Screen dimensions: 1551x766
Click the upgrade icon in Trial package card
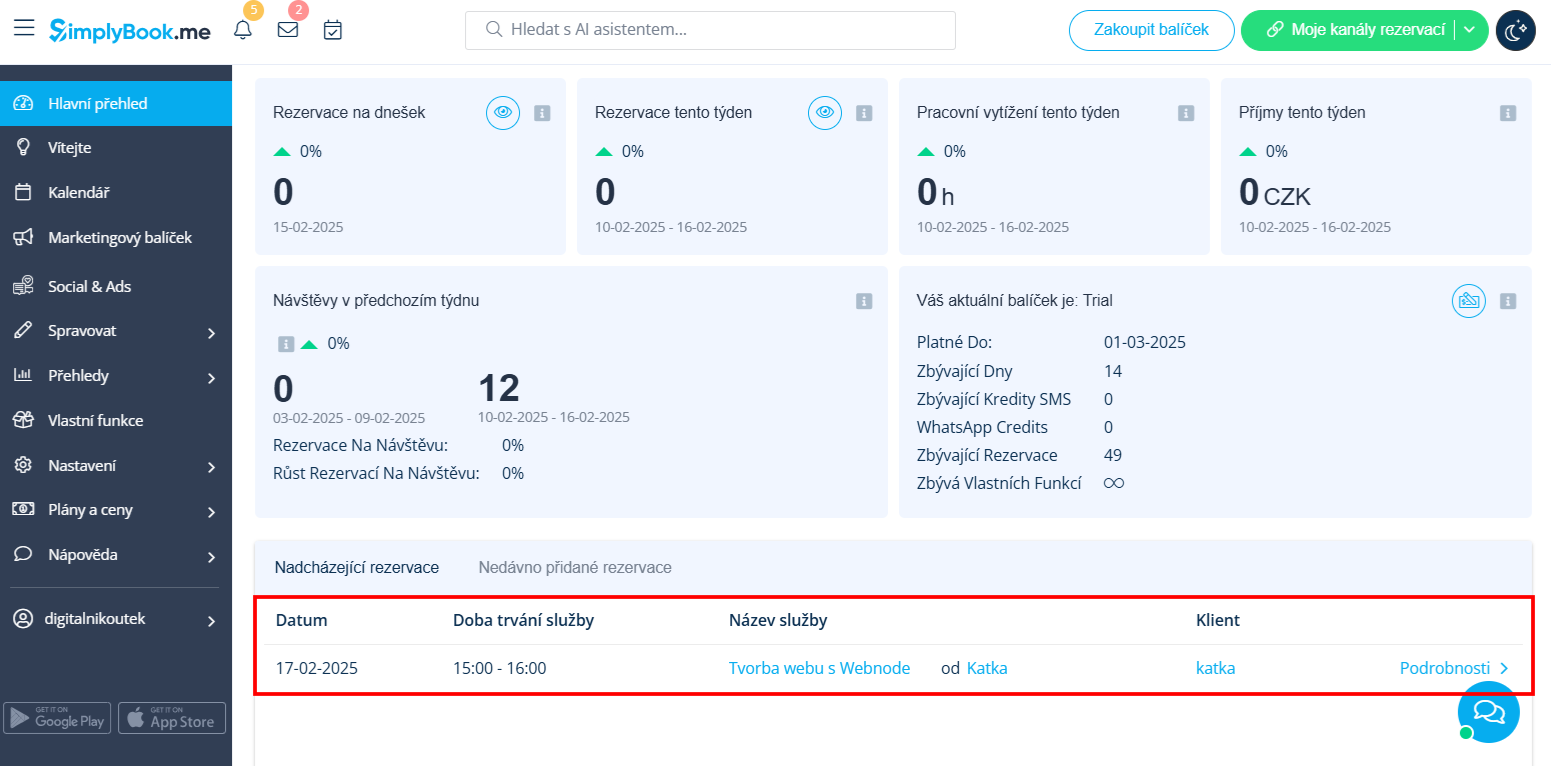(1468, 300)
